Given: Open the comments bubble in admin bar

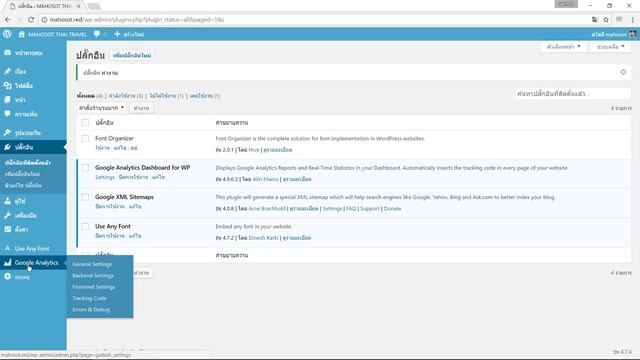Looking at the screenshot, I should [97, 34].
